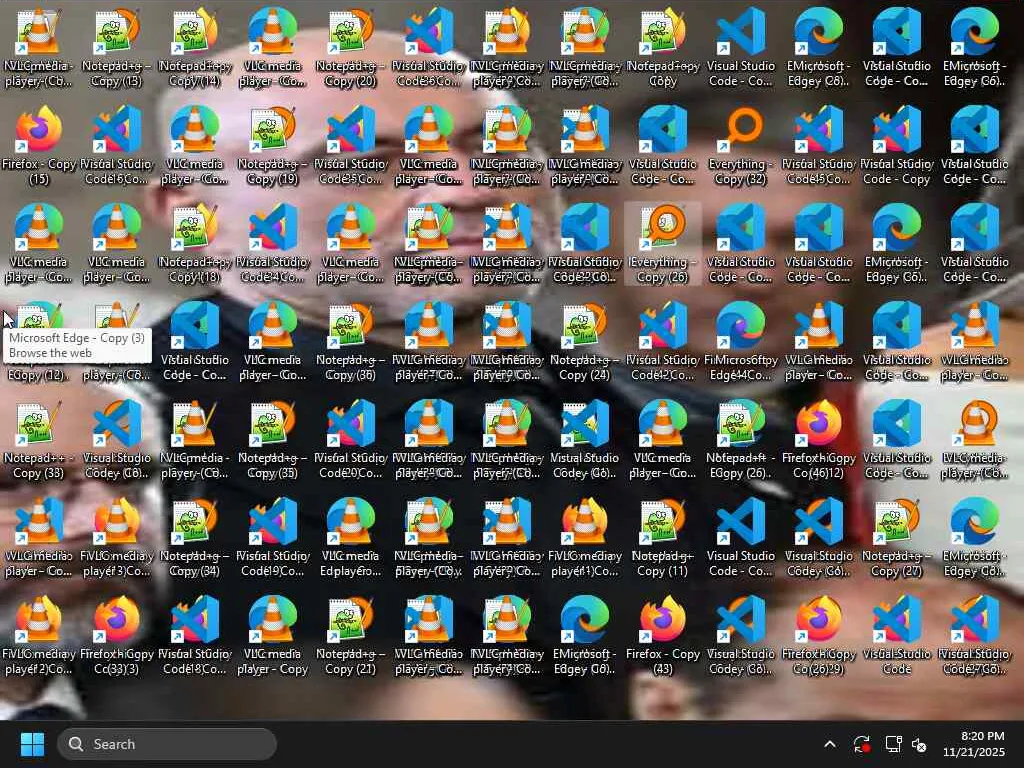Click the muted volume tray icon

click(919, 744)
